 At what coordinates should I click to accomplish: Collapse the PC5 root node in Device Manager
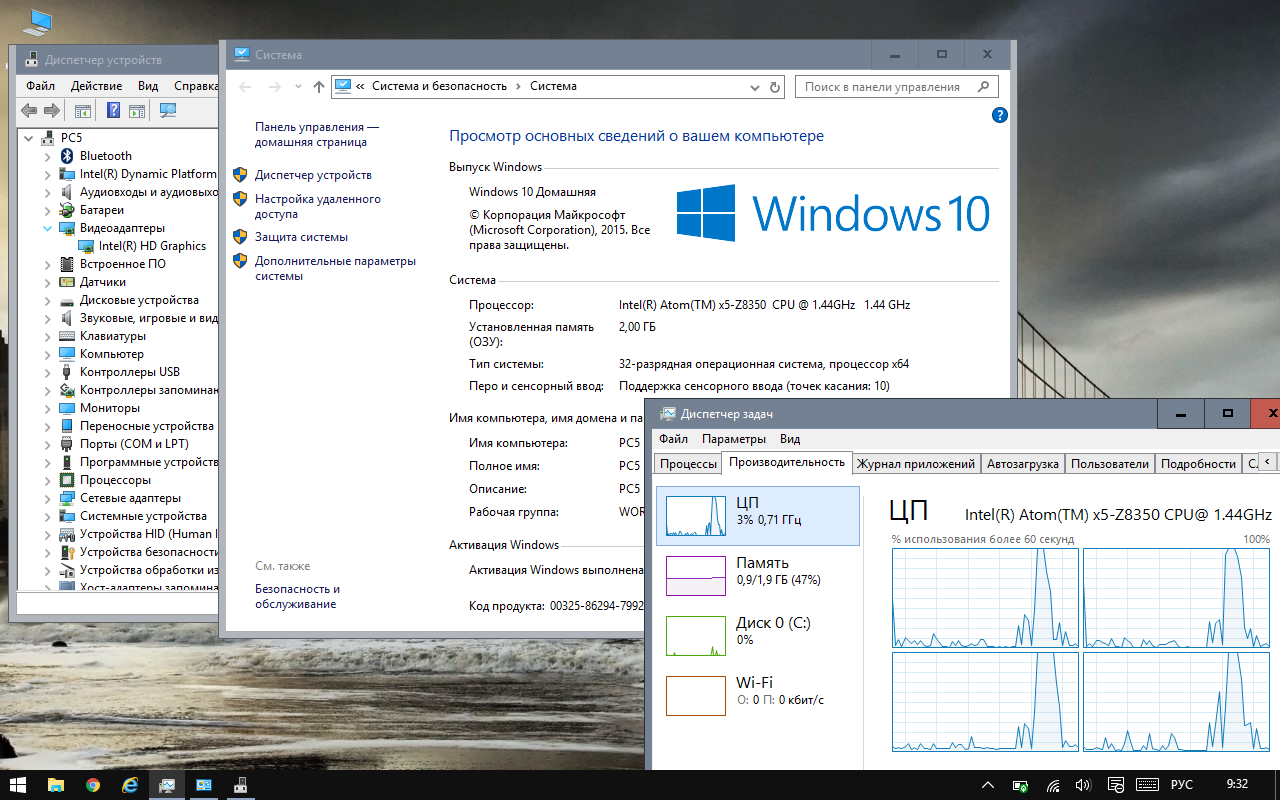30,138
